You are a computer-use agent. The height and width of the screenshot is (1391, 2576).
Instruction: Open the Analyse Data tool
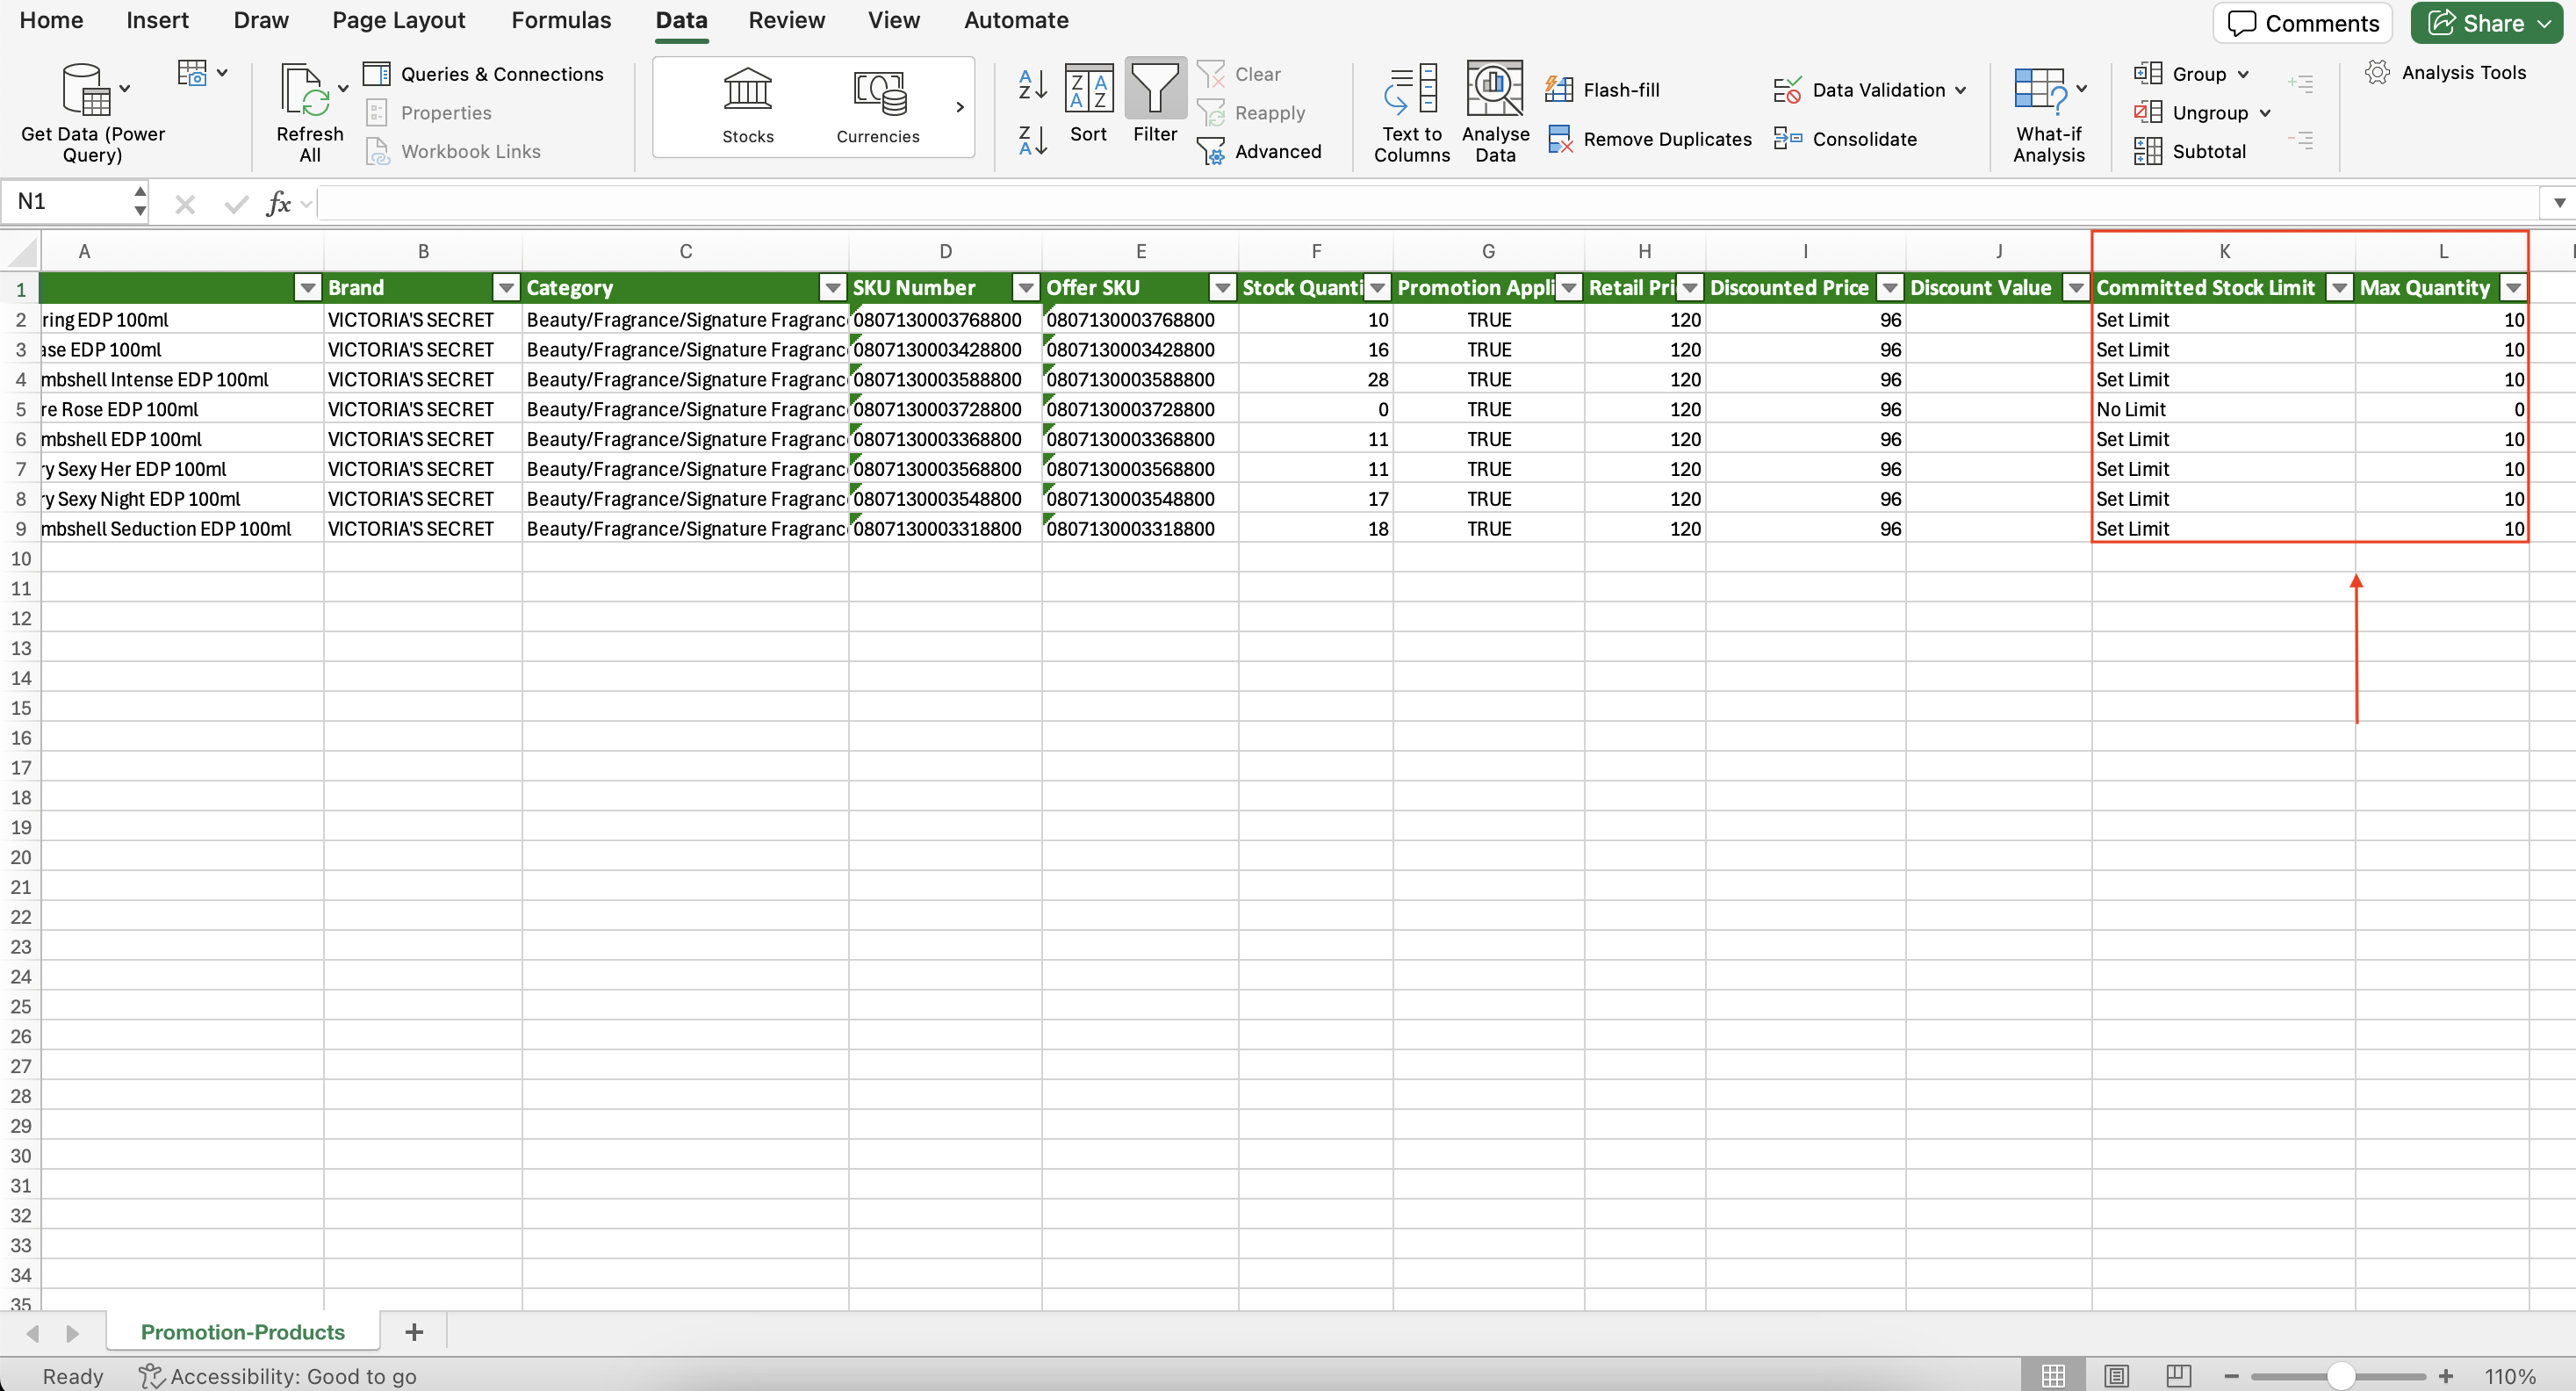[x=1494, y=90]
